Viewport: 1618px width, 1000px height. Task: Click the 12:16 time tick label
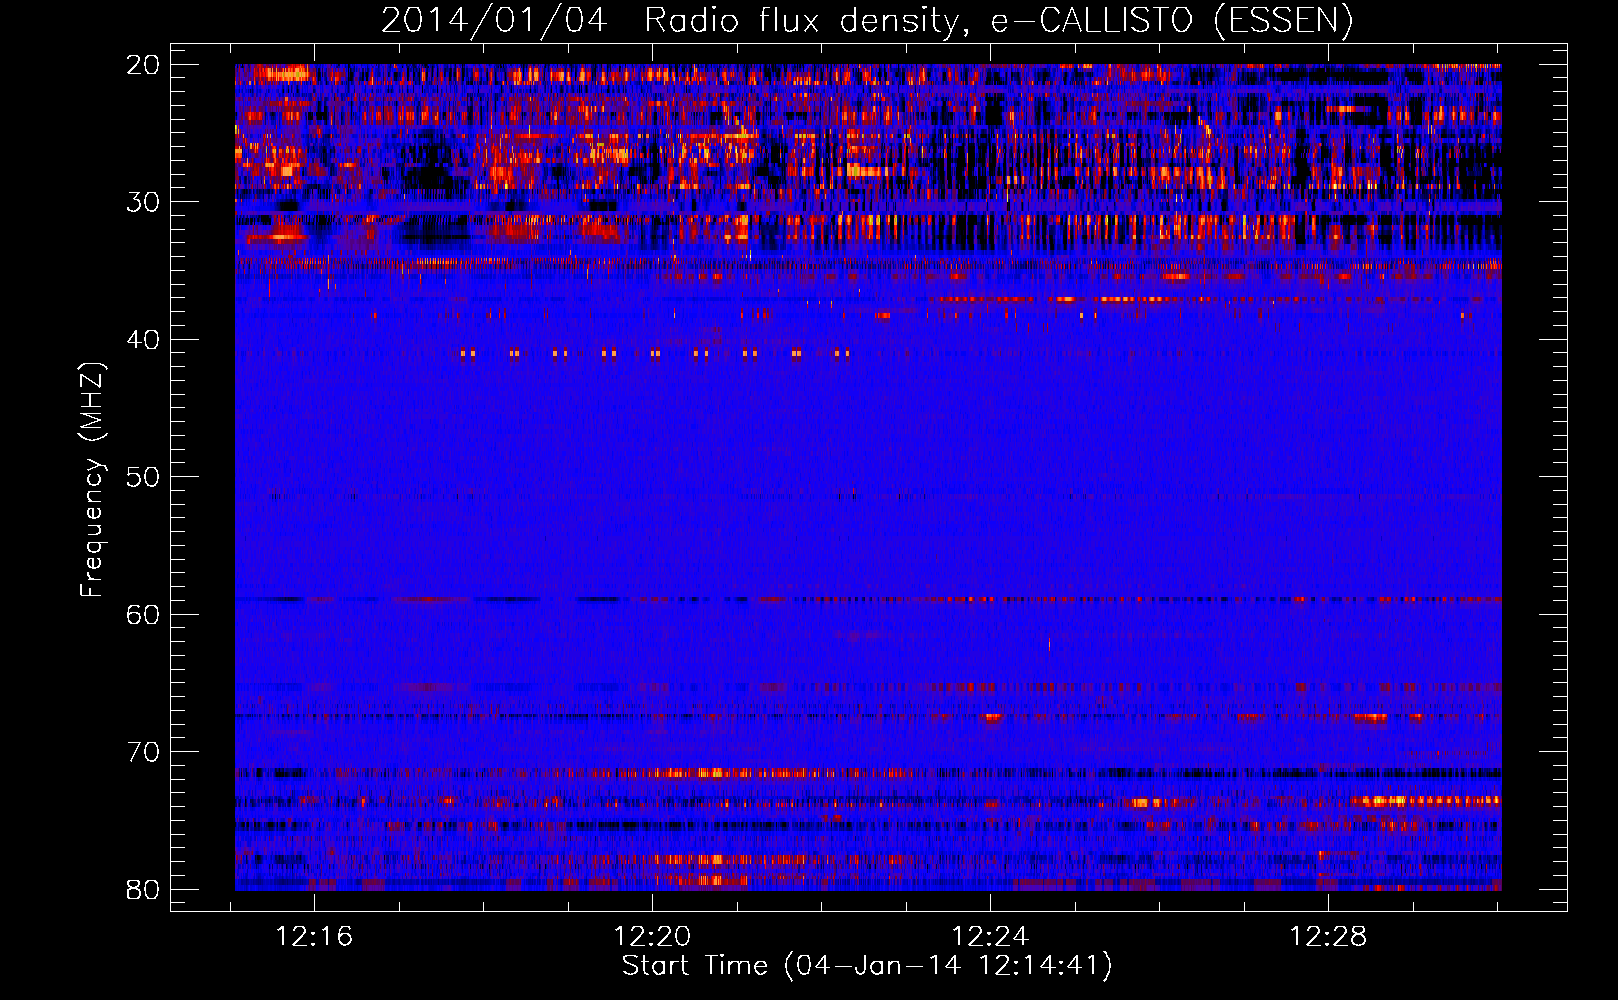(x=314, y=937)
